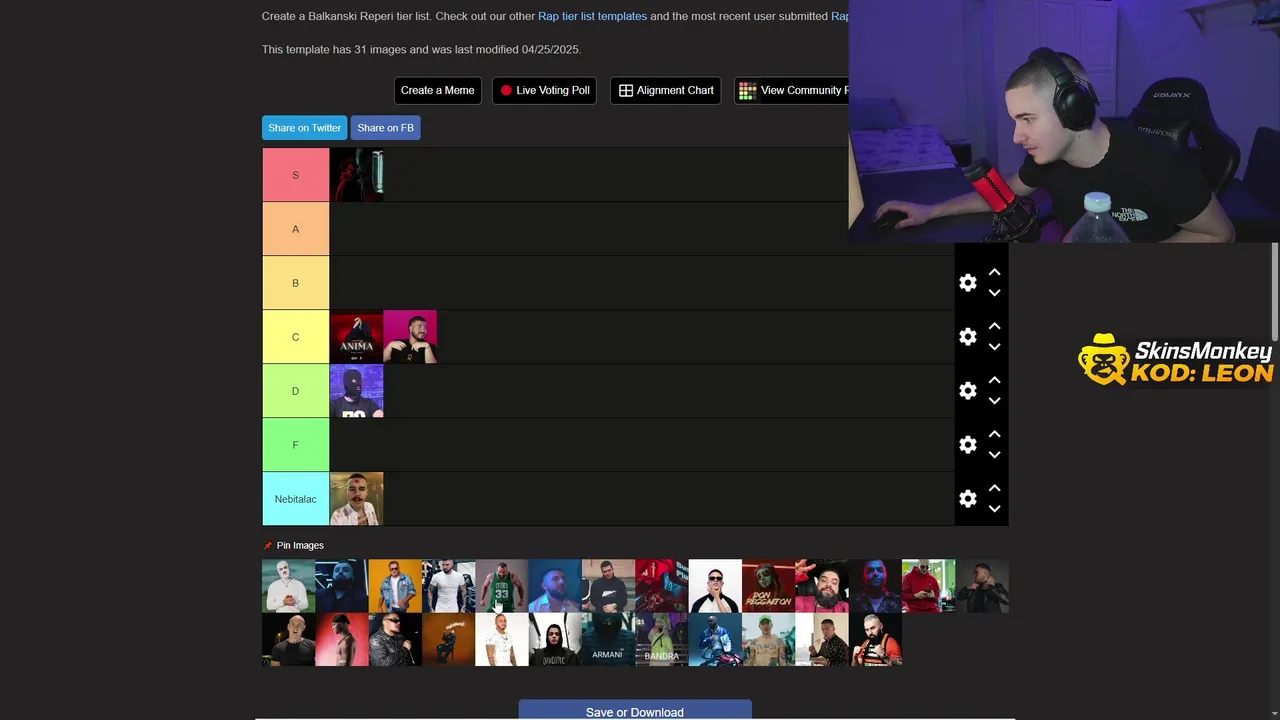Open View Community Rankings button
1280x720 pixels.
coord(791,90)
